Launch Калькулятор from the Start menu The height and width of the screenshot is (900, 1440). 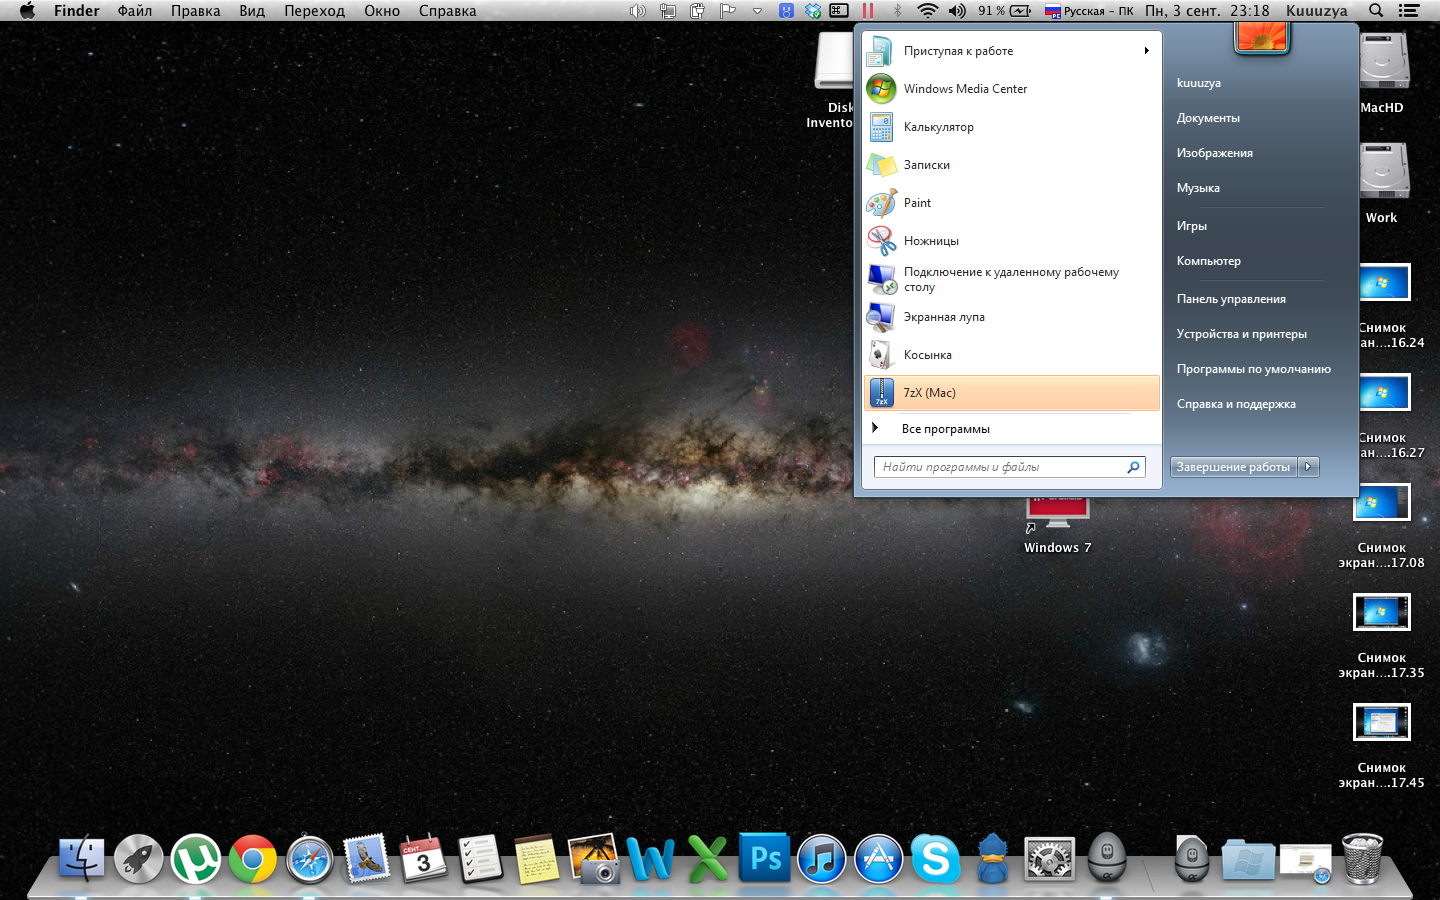1011,127
